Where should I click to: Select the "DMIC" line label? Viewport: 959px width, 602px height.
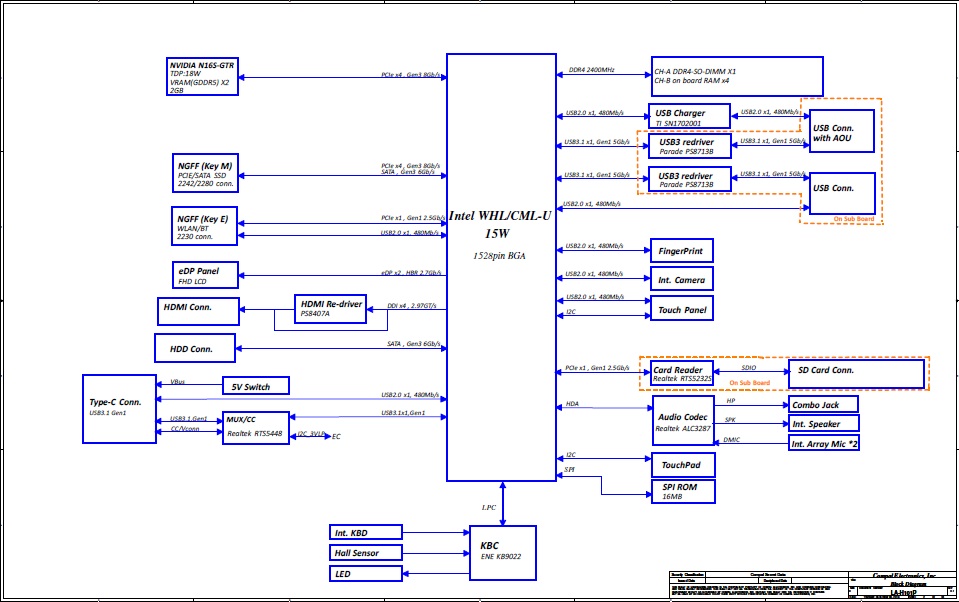tap(731, 439)
